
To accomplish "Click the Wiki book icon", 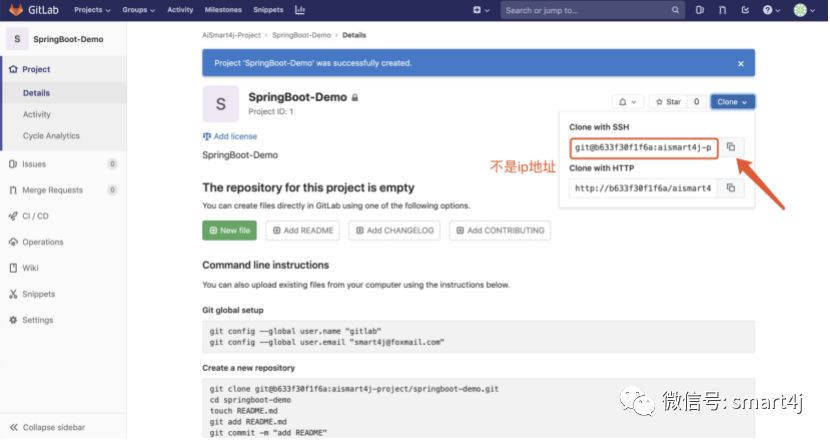I will click(x=13, y=268).
